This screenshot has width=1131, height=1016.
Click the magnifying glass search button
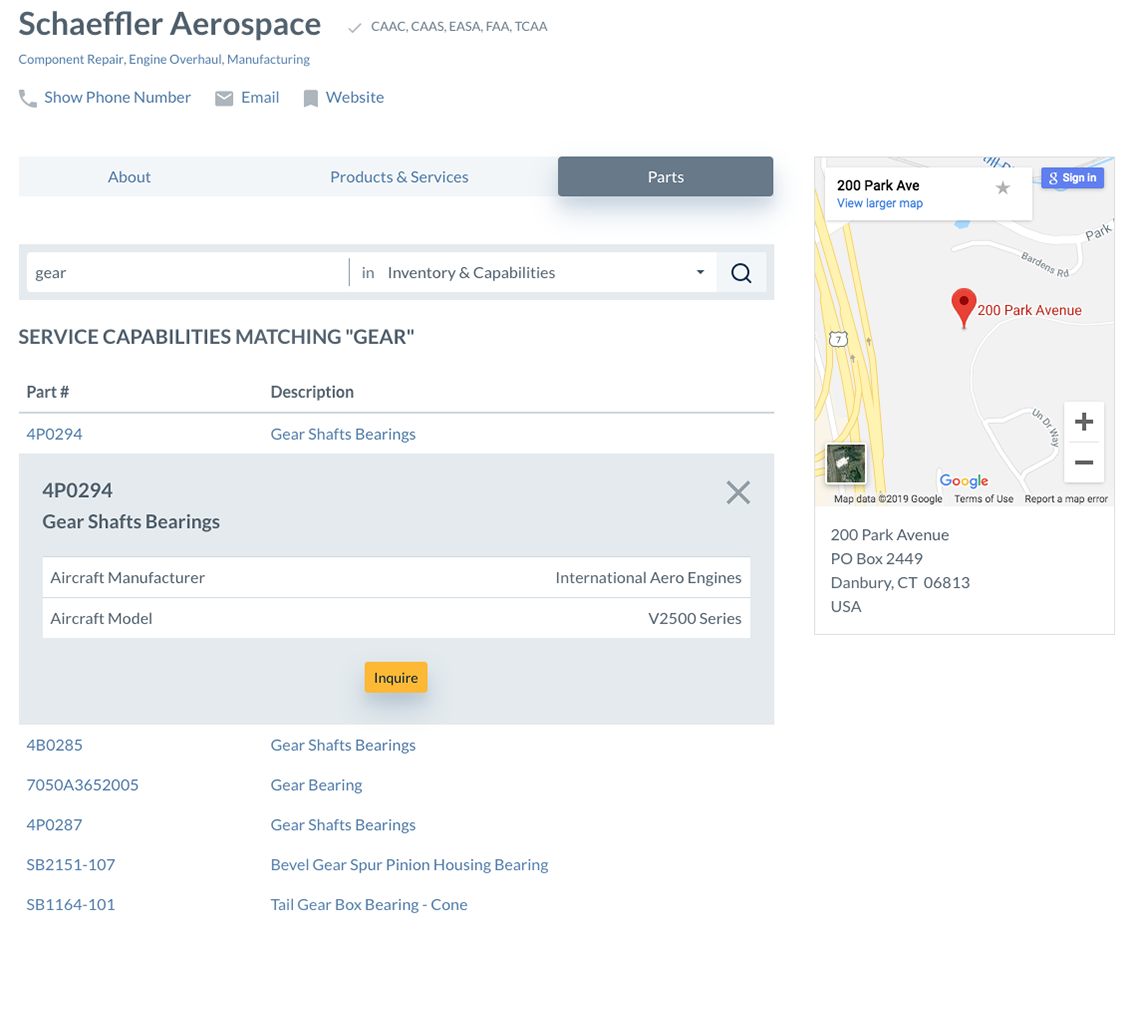741,273
